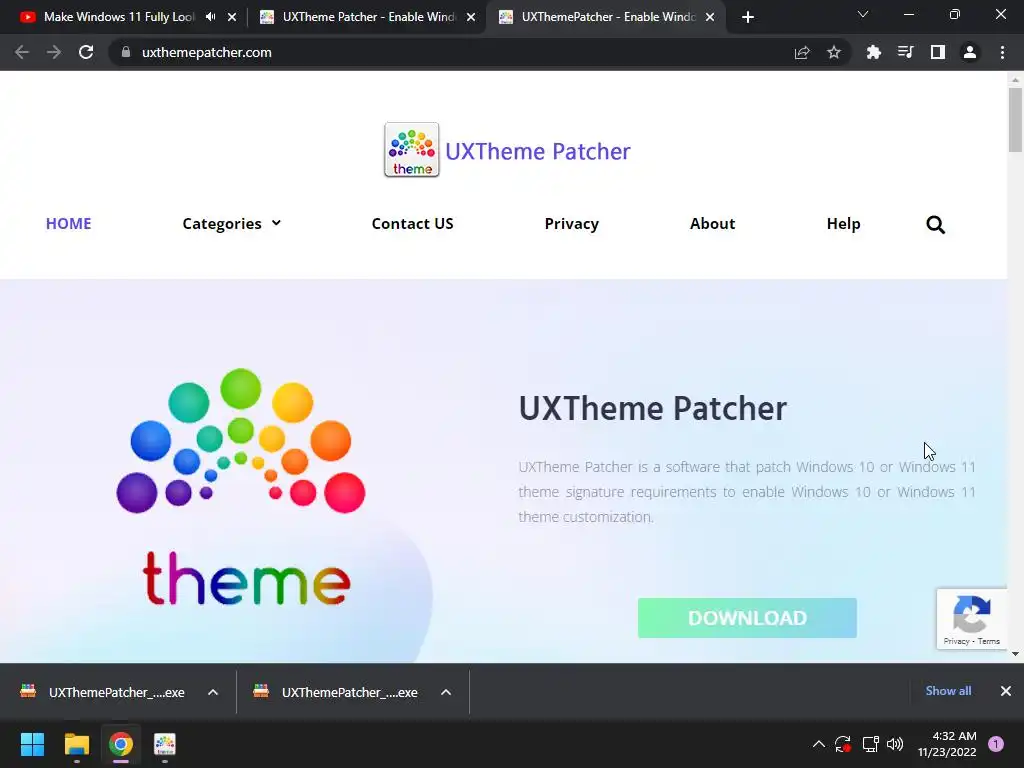Click the padlock site info icon

pos(126,52)
